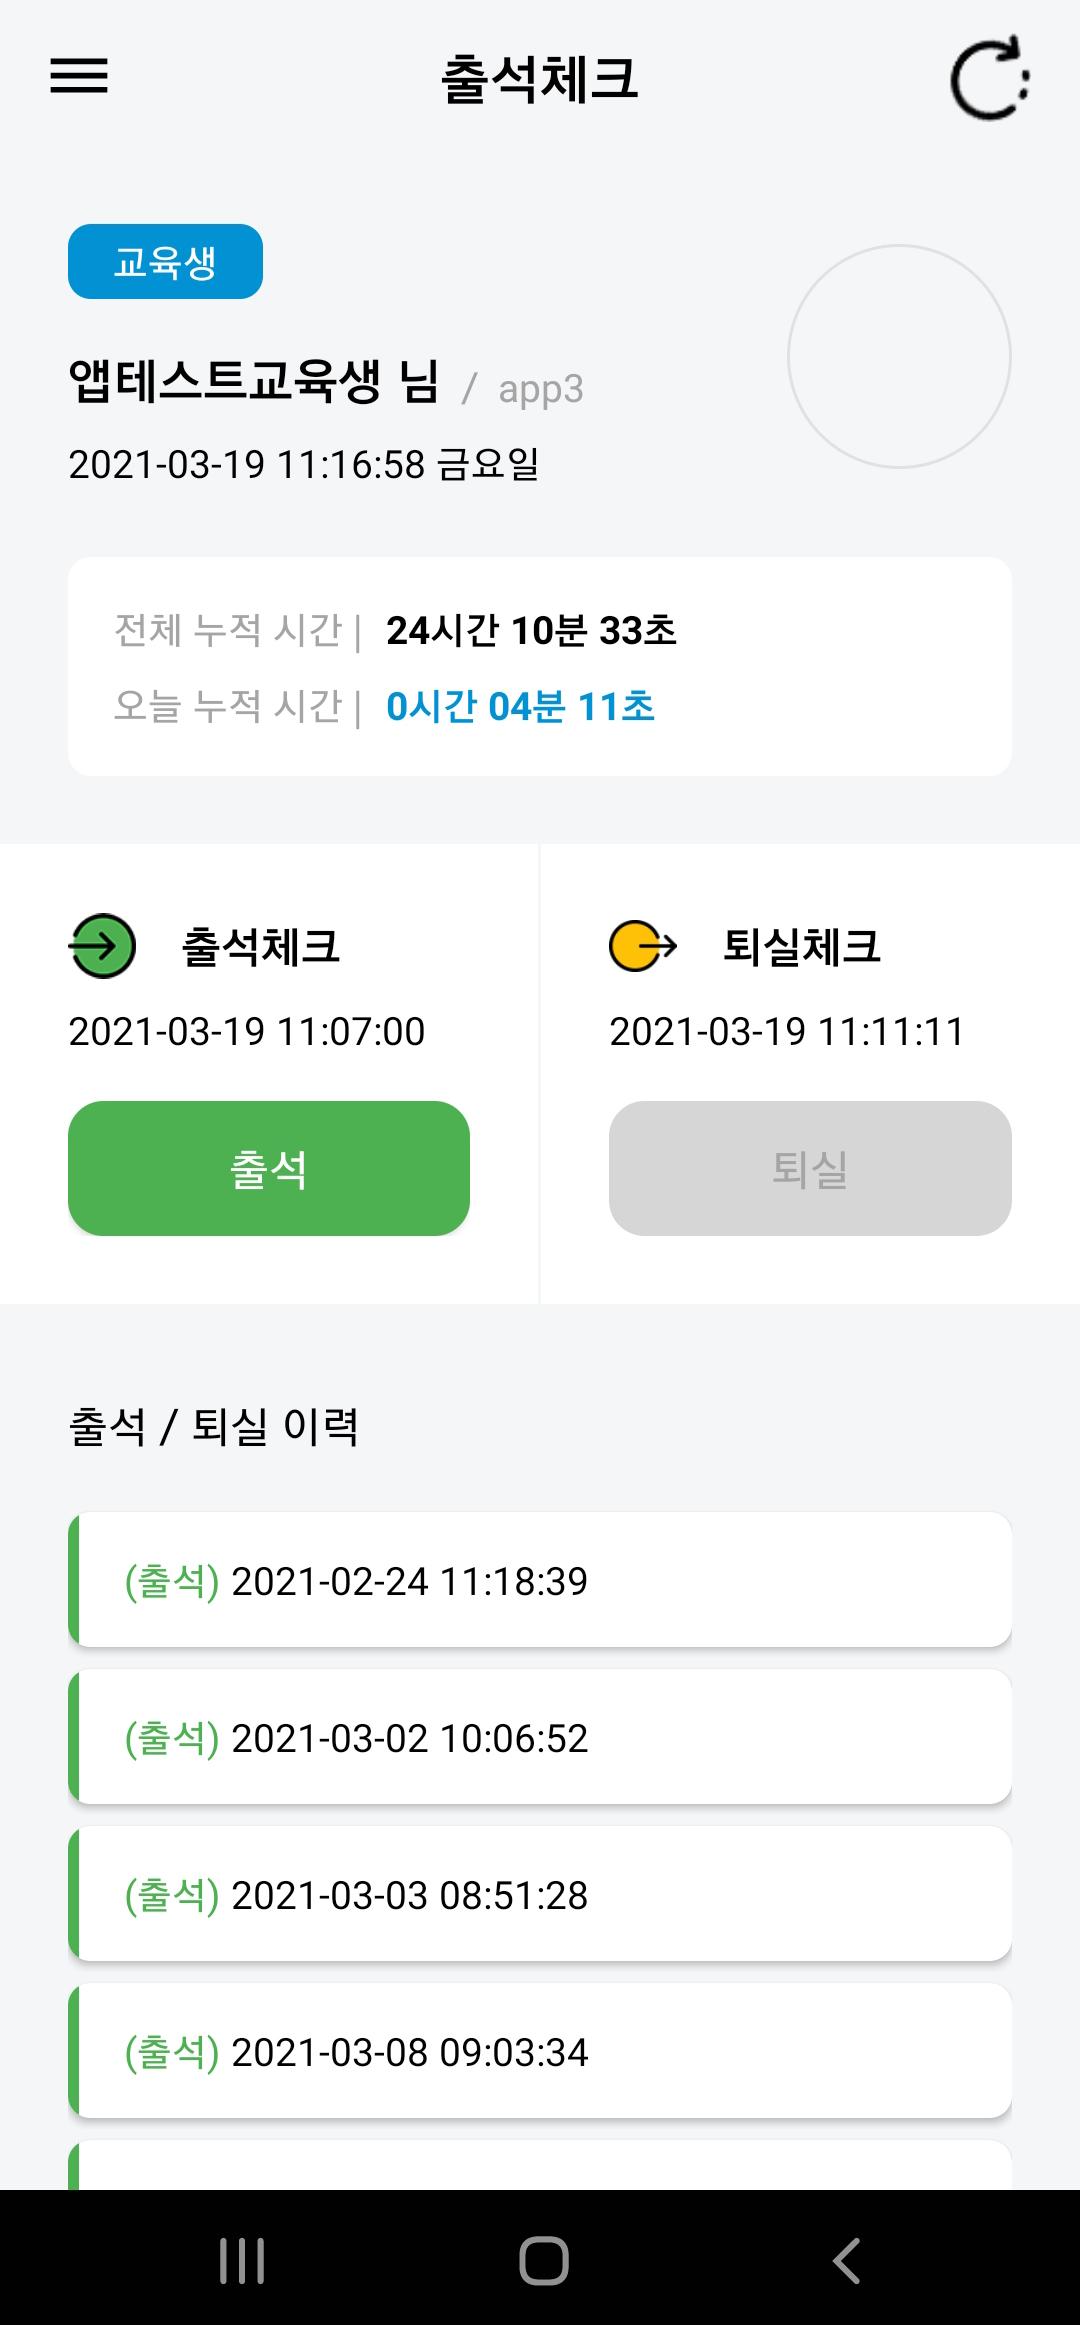Tap the green 출석 button
The image size is (1080, 2325).
tap(269, 1168)
